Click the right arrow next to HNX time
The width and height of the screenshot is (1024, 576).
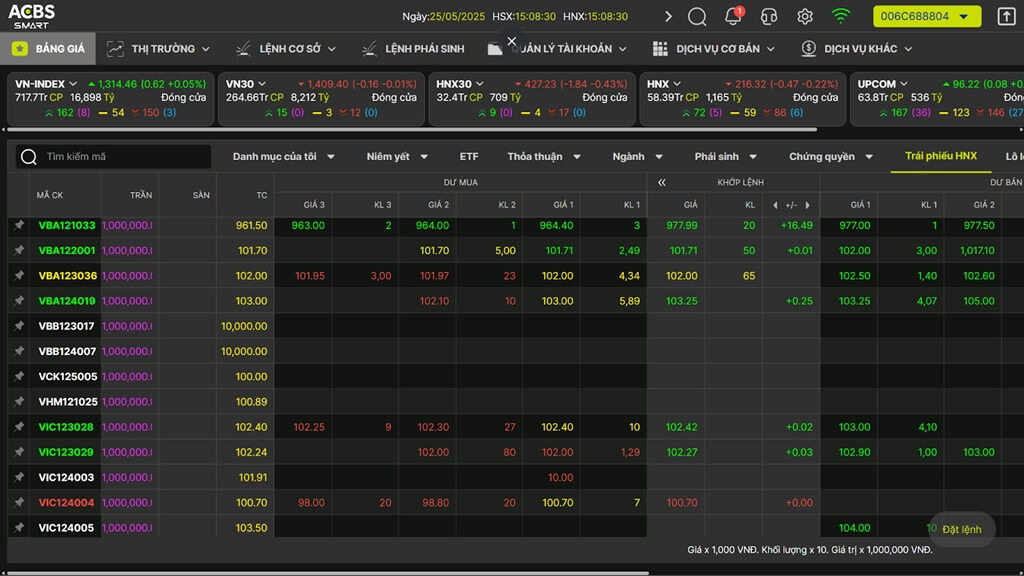(668, 16)
